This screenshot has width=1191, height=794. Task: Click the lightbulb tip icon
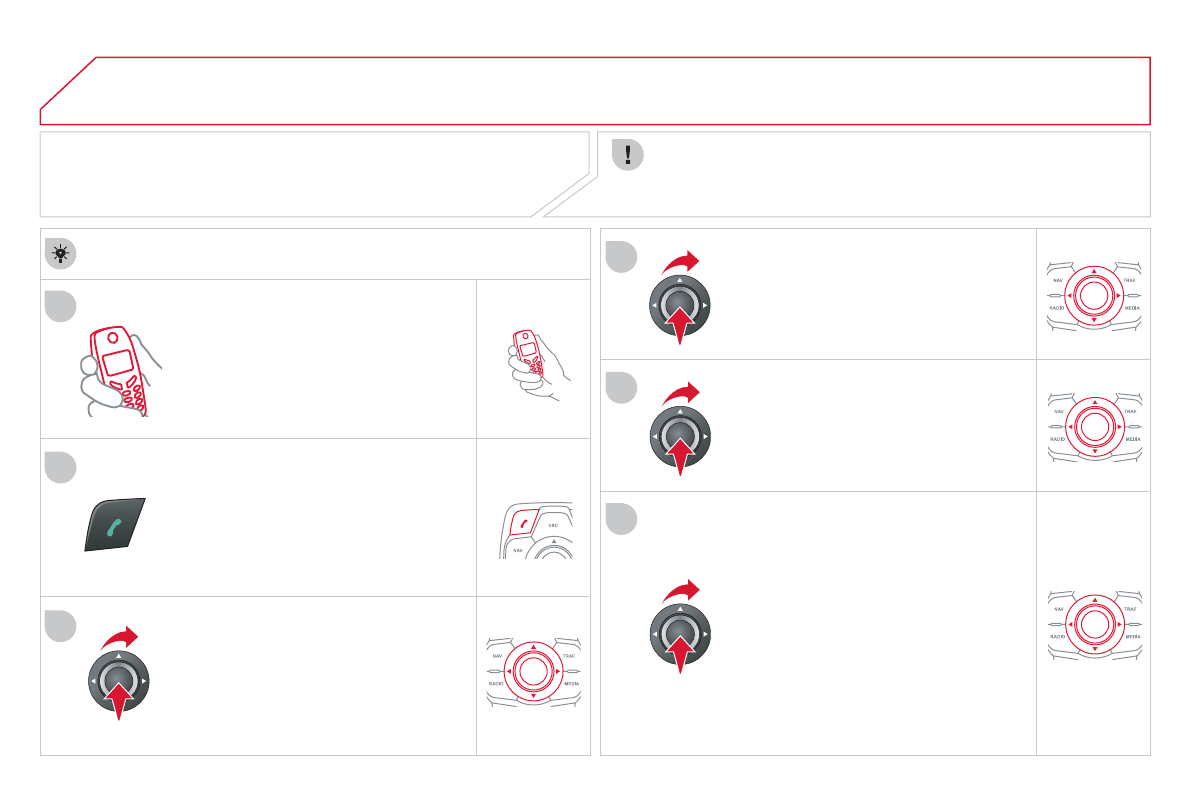(61, 255)
